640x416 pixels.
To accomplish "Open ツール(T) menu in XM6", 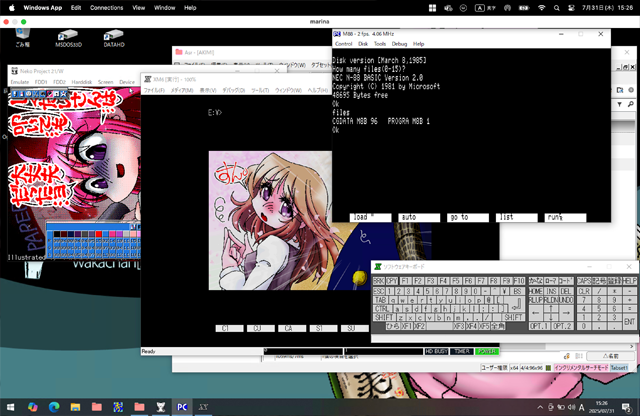I will coord(260,90).
